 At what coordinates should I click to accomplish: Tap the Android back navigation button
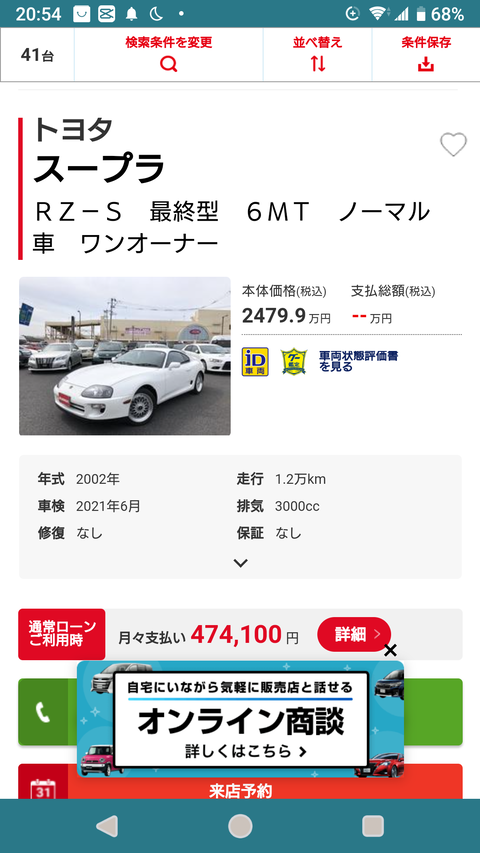[107, 826]
